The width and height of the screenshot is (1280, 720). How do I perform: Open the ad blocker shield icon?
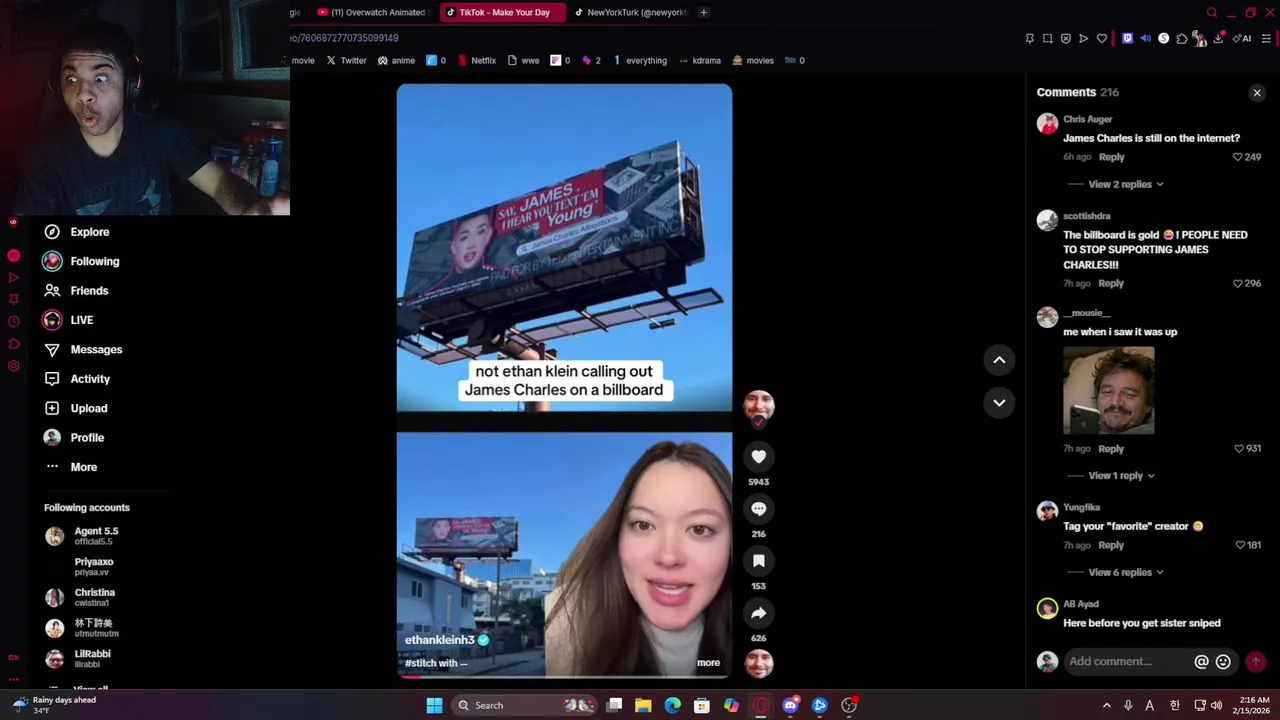pos(1065,39)
